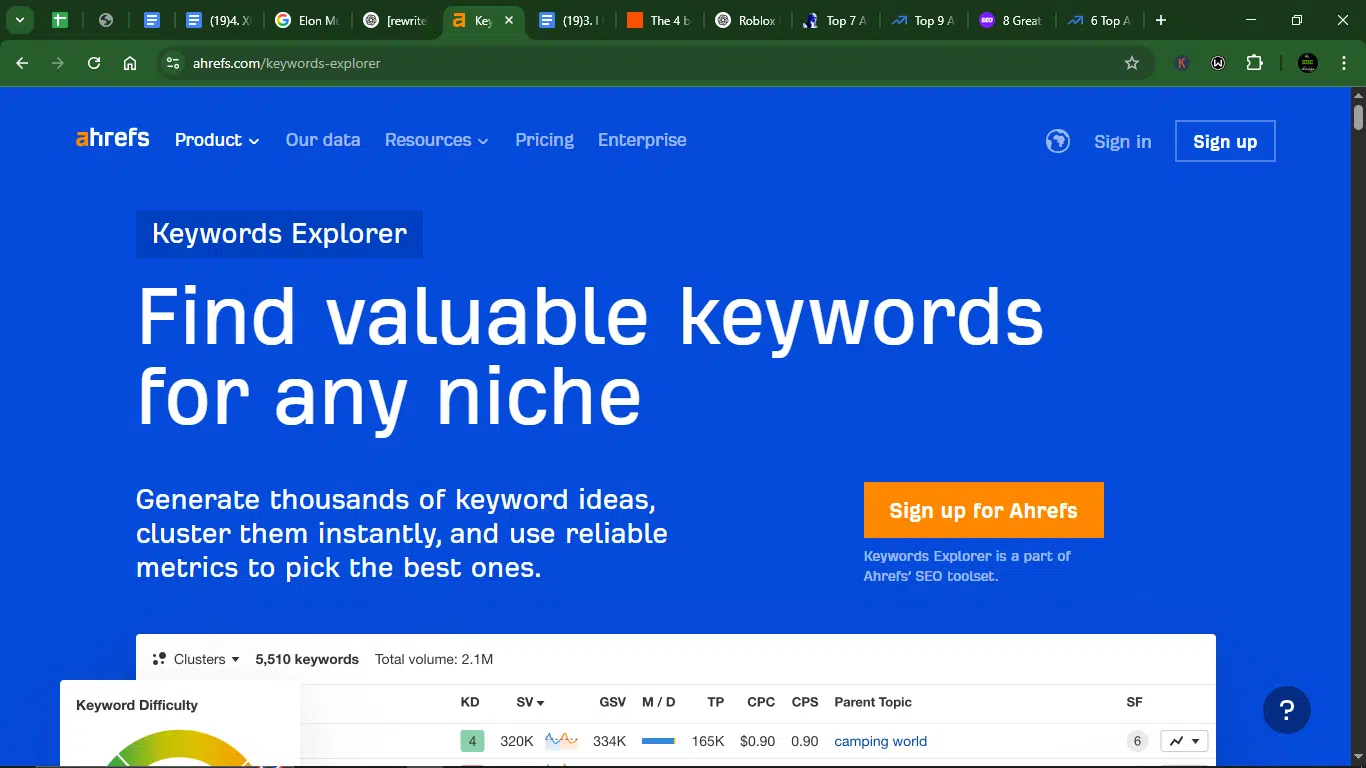This screenshot has height=768, width=1366.
Task: Switch to the '(19)3.' Docs tab
Action: [570, 20]
